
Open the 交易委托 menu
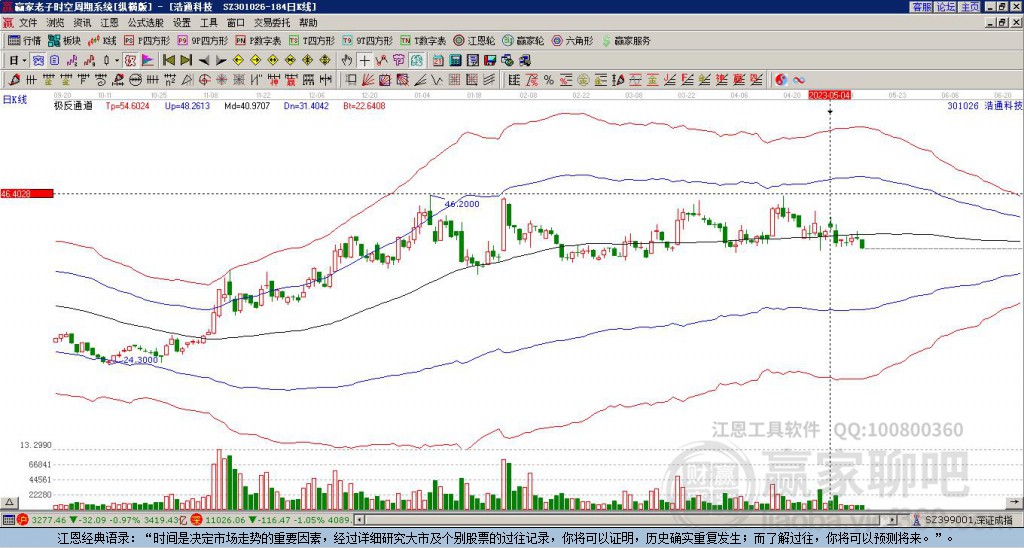(x=272, y=23)
